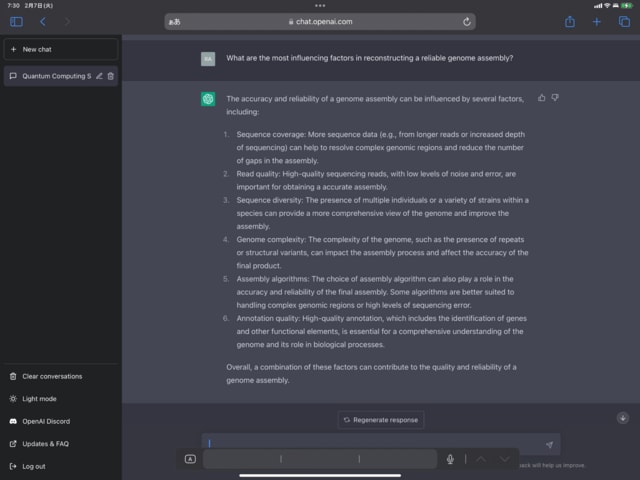Switch to Light mode

click(x=39, y=398)
